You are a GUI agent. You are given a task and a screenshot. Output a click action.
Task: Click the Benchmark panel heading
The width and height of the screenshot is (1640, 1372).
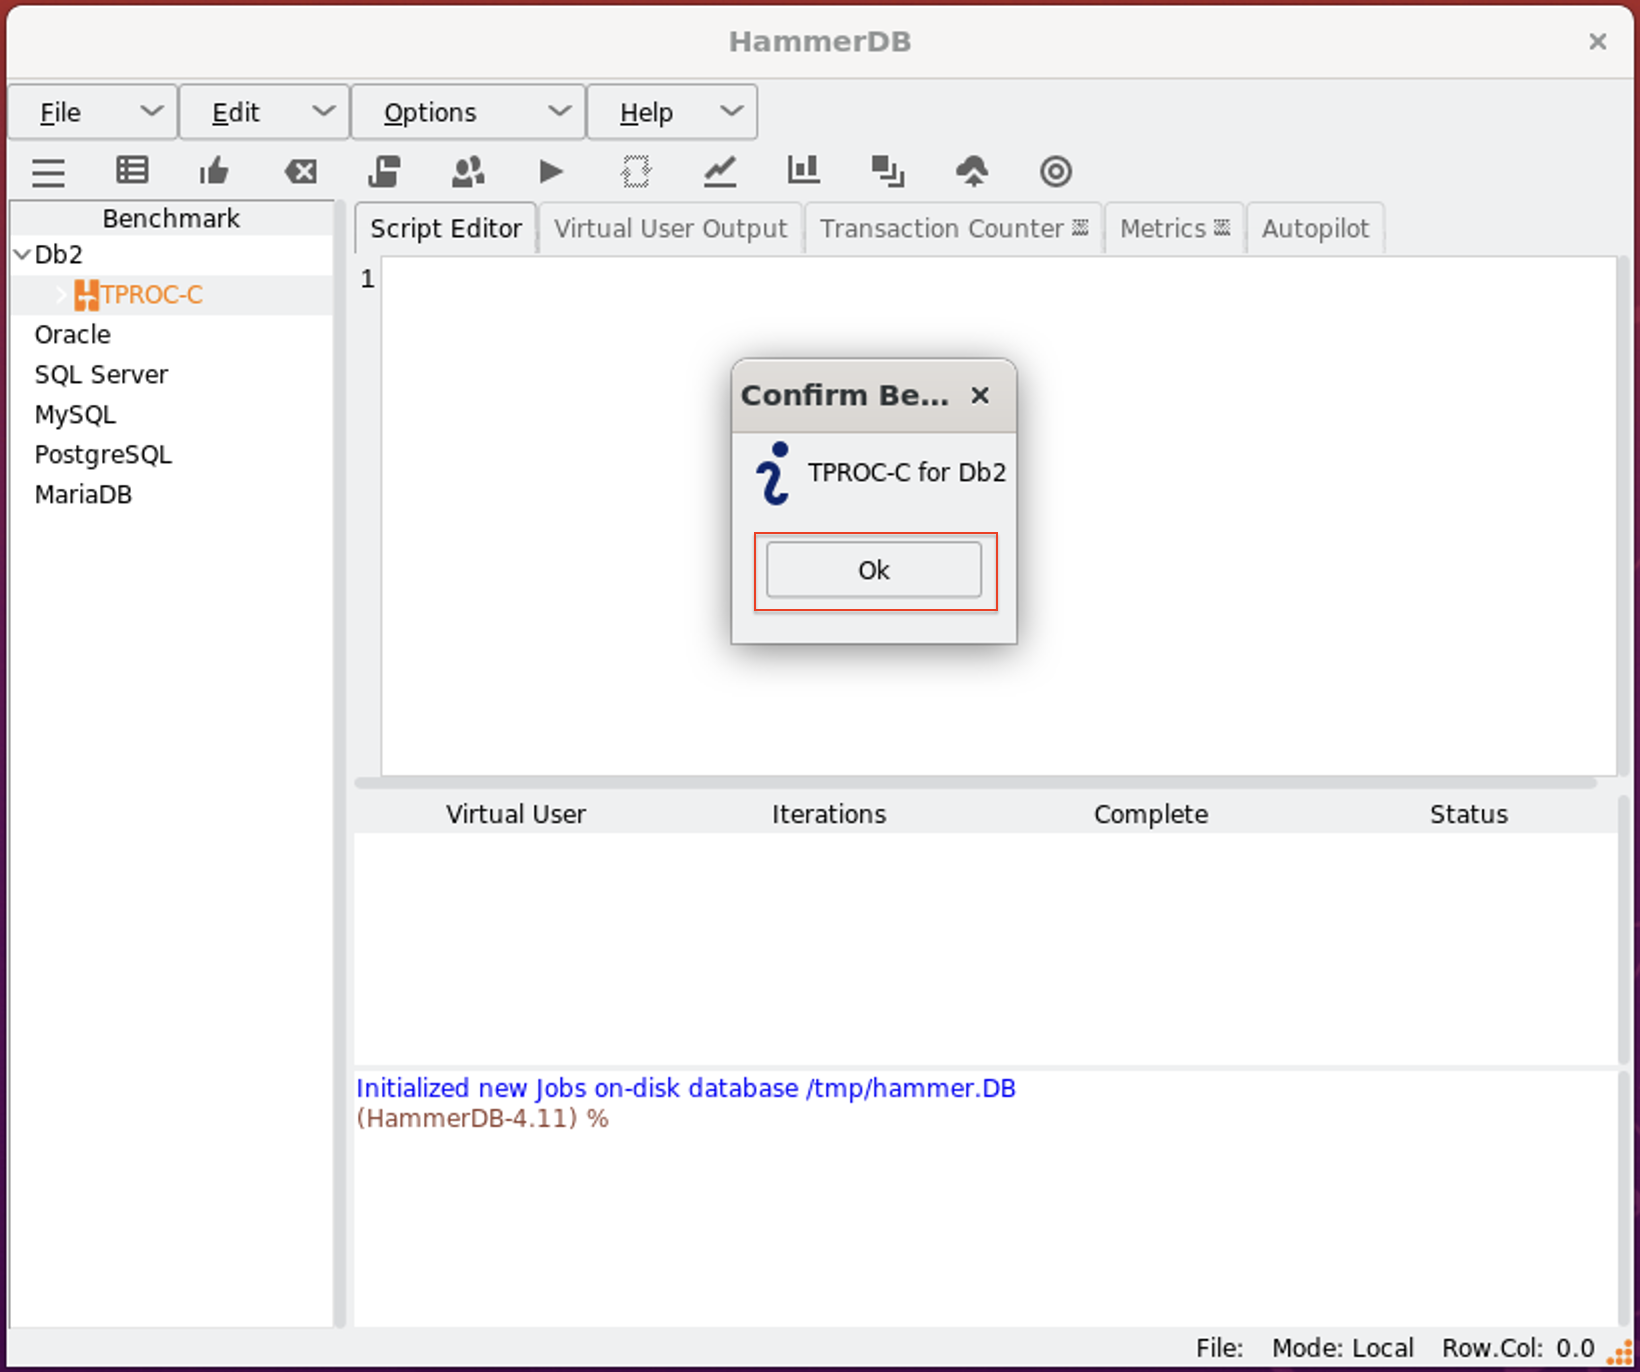click(x=171, y=218)
